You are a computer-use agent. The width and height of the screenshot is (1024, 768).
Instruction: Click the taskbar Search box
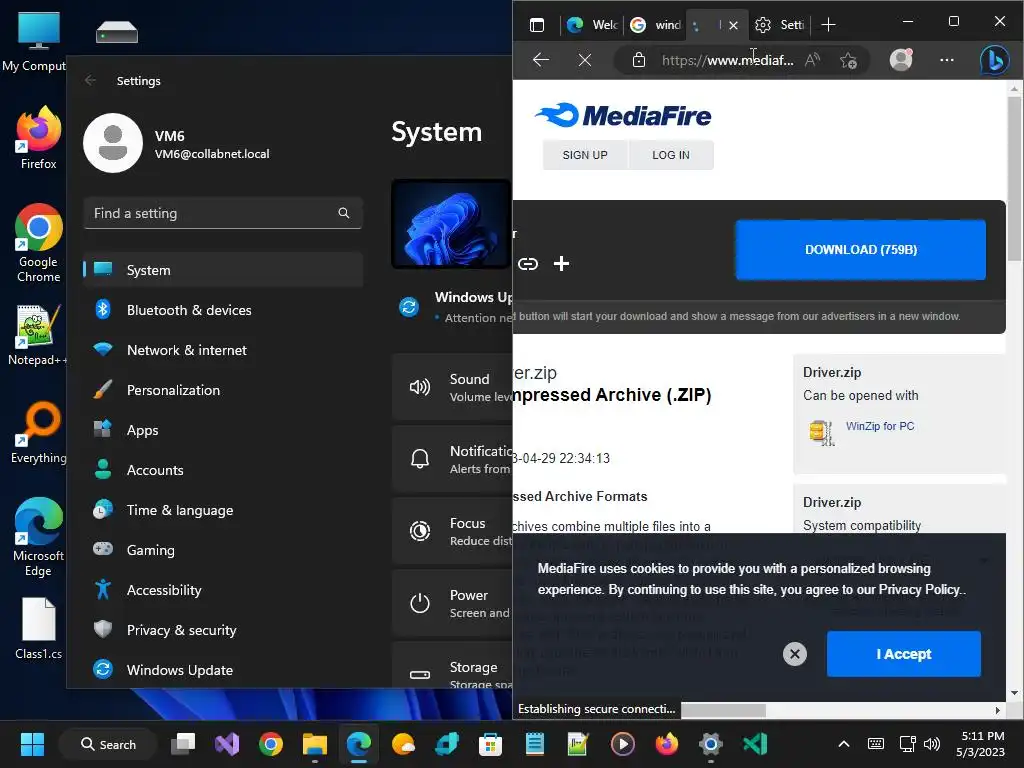(108, 744)
